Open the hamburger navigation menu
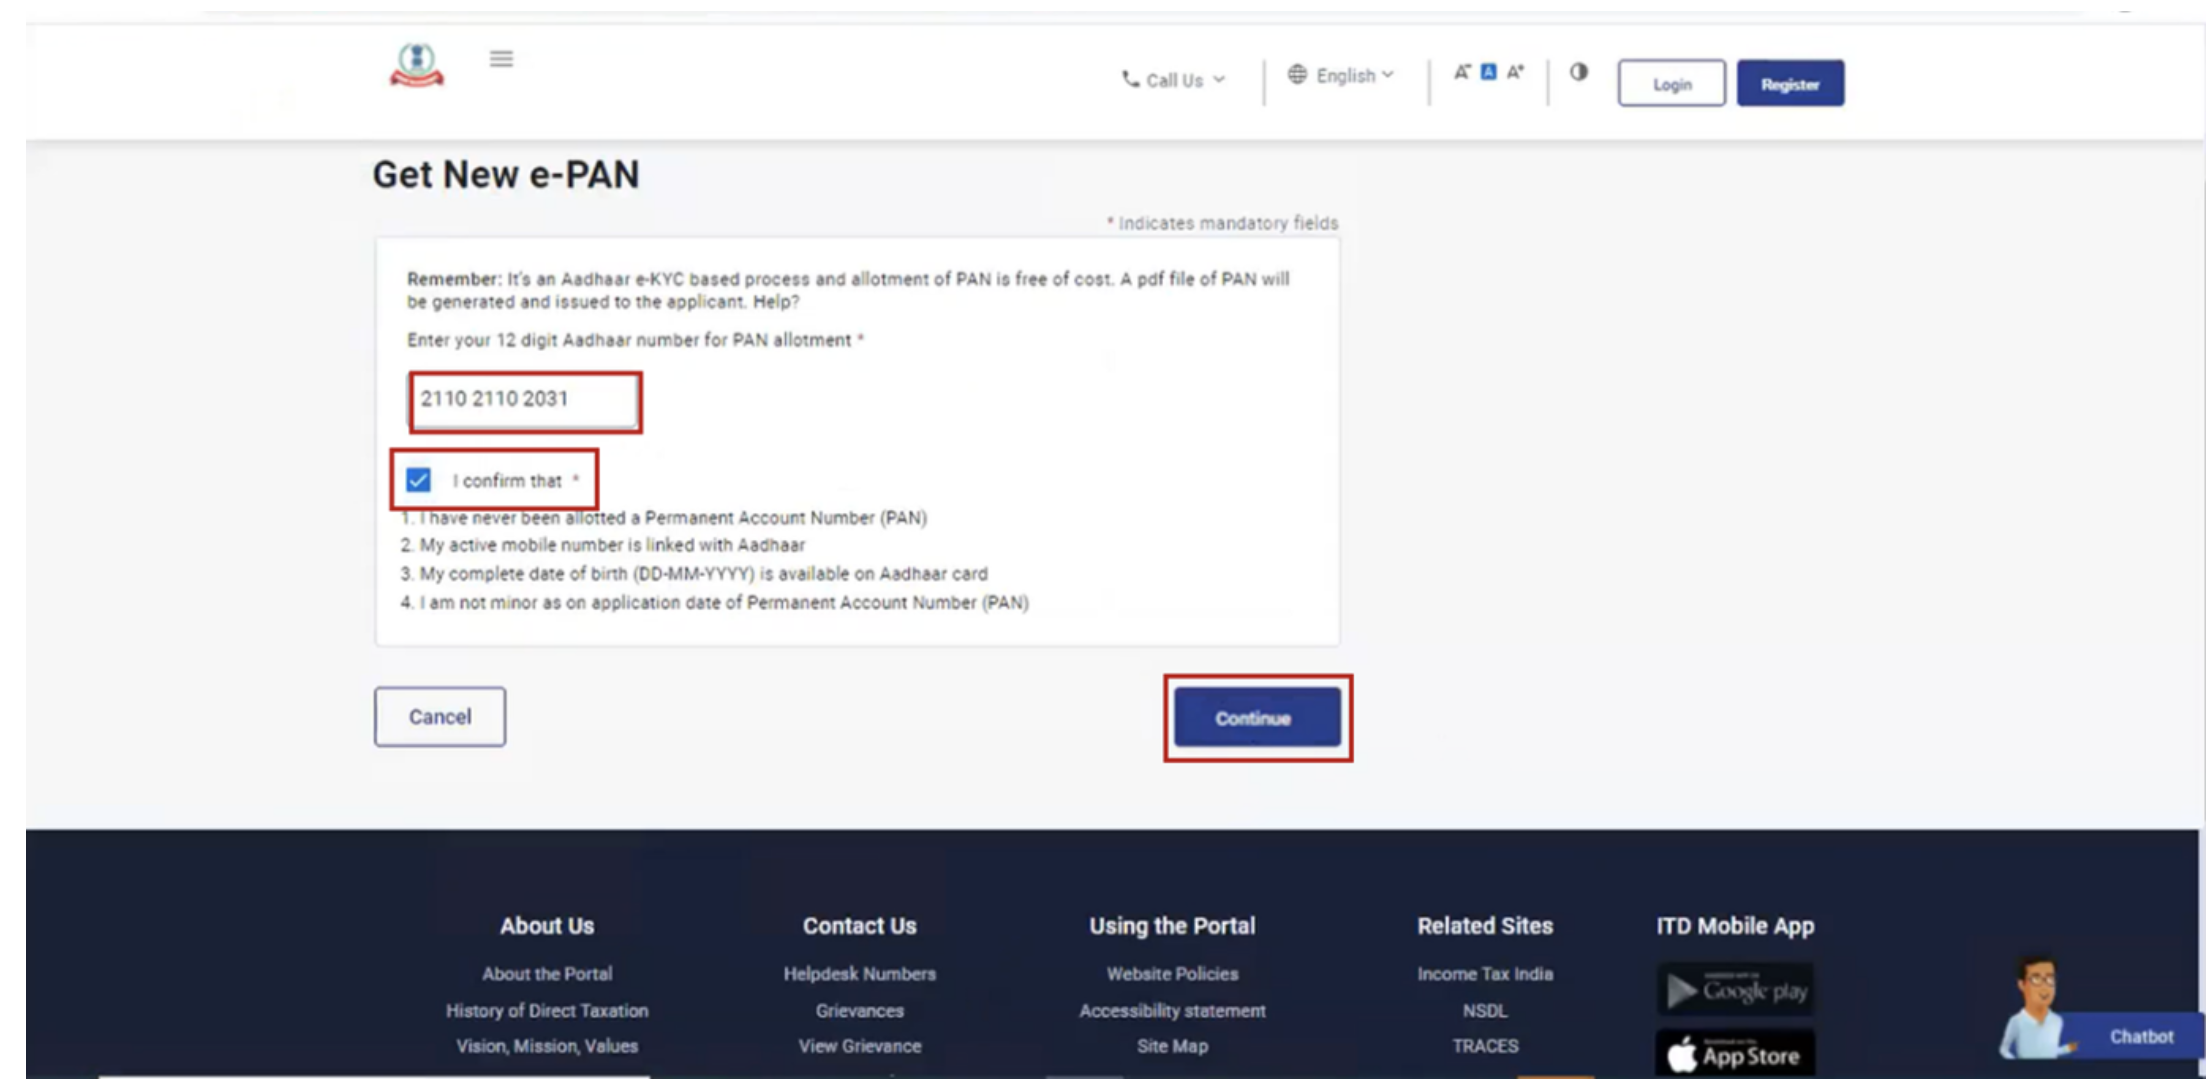The image size is (2206, 1080). (500, 59)
